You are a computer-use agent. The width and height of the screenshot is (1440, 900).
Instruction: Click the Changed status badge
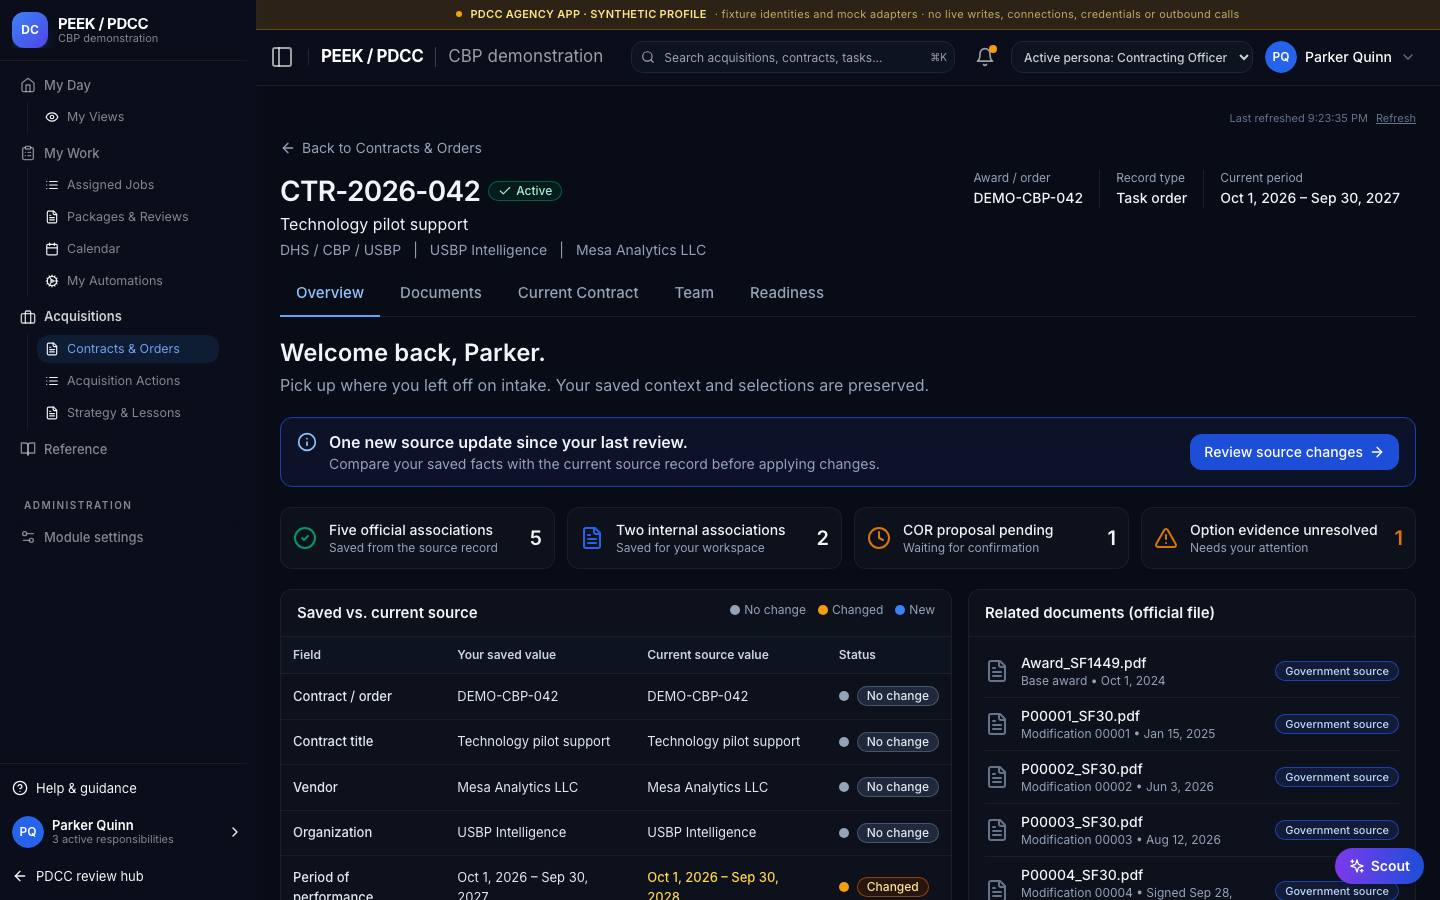point(892,887)
